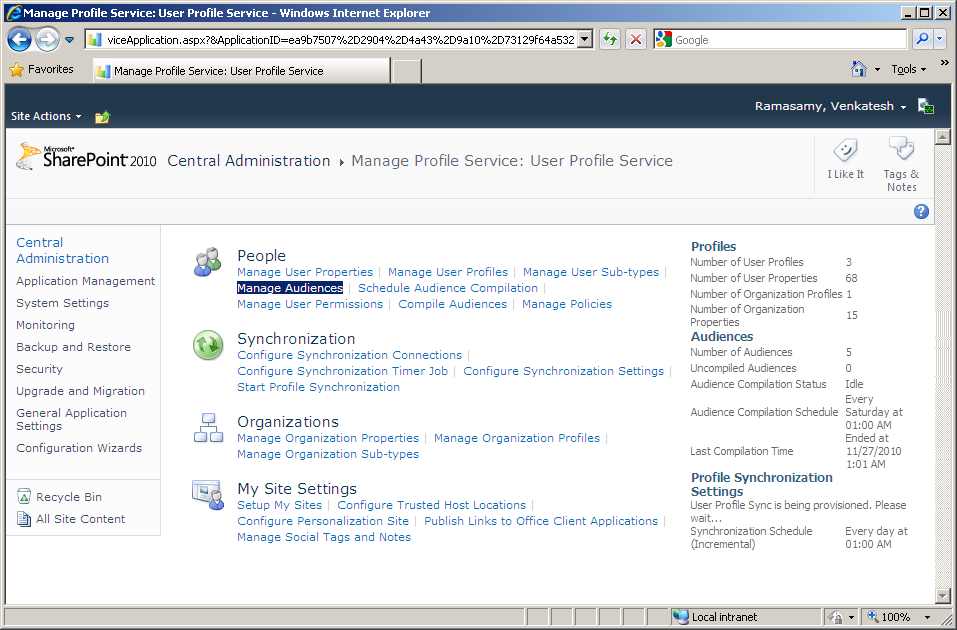Click the Organizations chart icon

(208, 428)
